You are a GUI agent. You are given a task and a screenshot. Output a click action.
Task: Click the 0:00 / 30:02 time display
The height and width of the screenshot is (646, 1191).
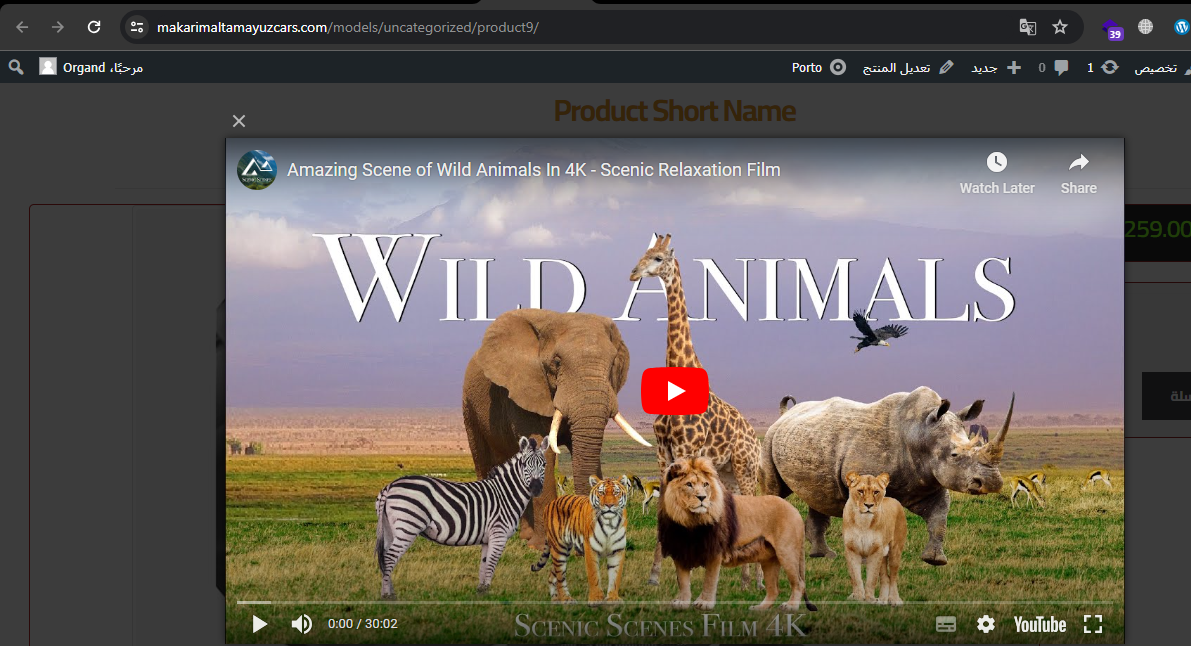click(x=362, y=624)
